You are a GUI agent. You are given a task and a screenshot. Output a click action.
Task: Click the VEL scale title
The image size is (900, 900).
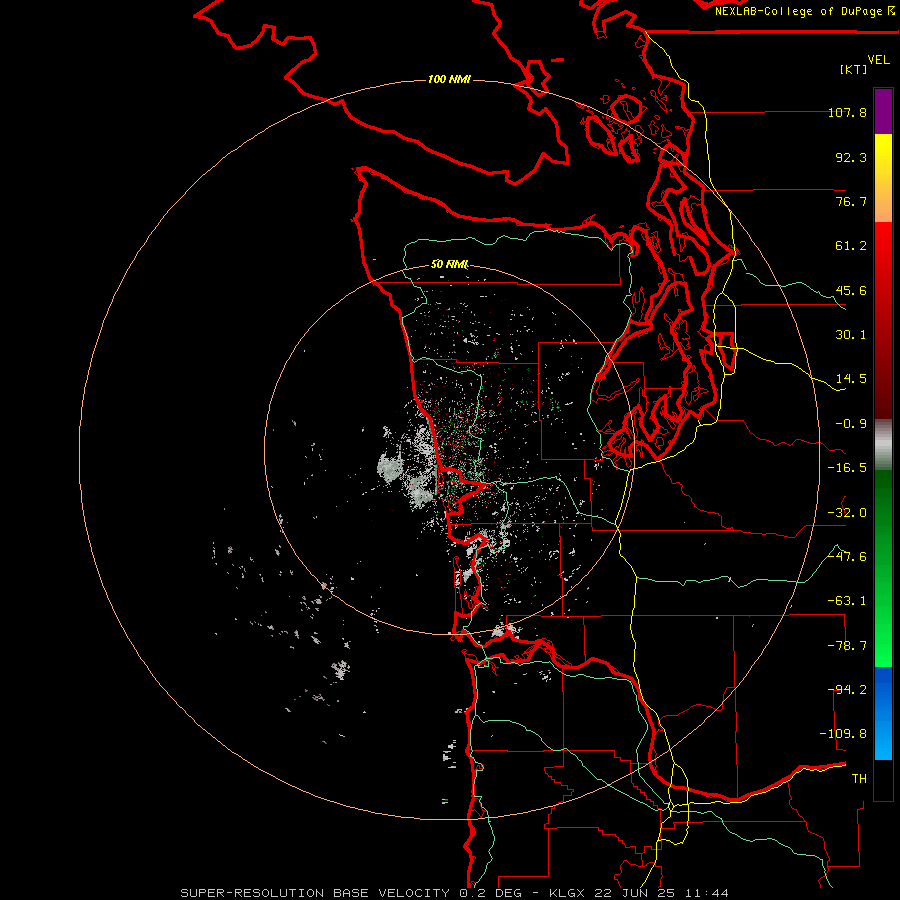(x=878, y=60)
